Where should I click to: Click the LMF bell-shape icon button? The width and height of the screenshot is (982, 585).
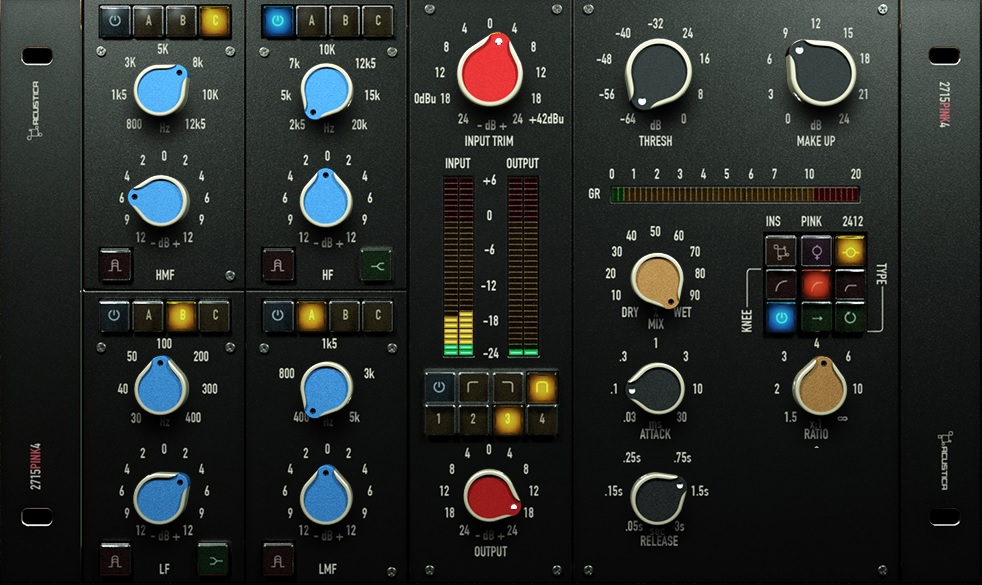point(279,560)
